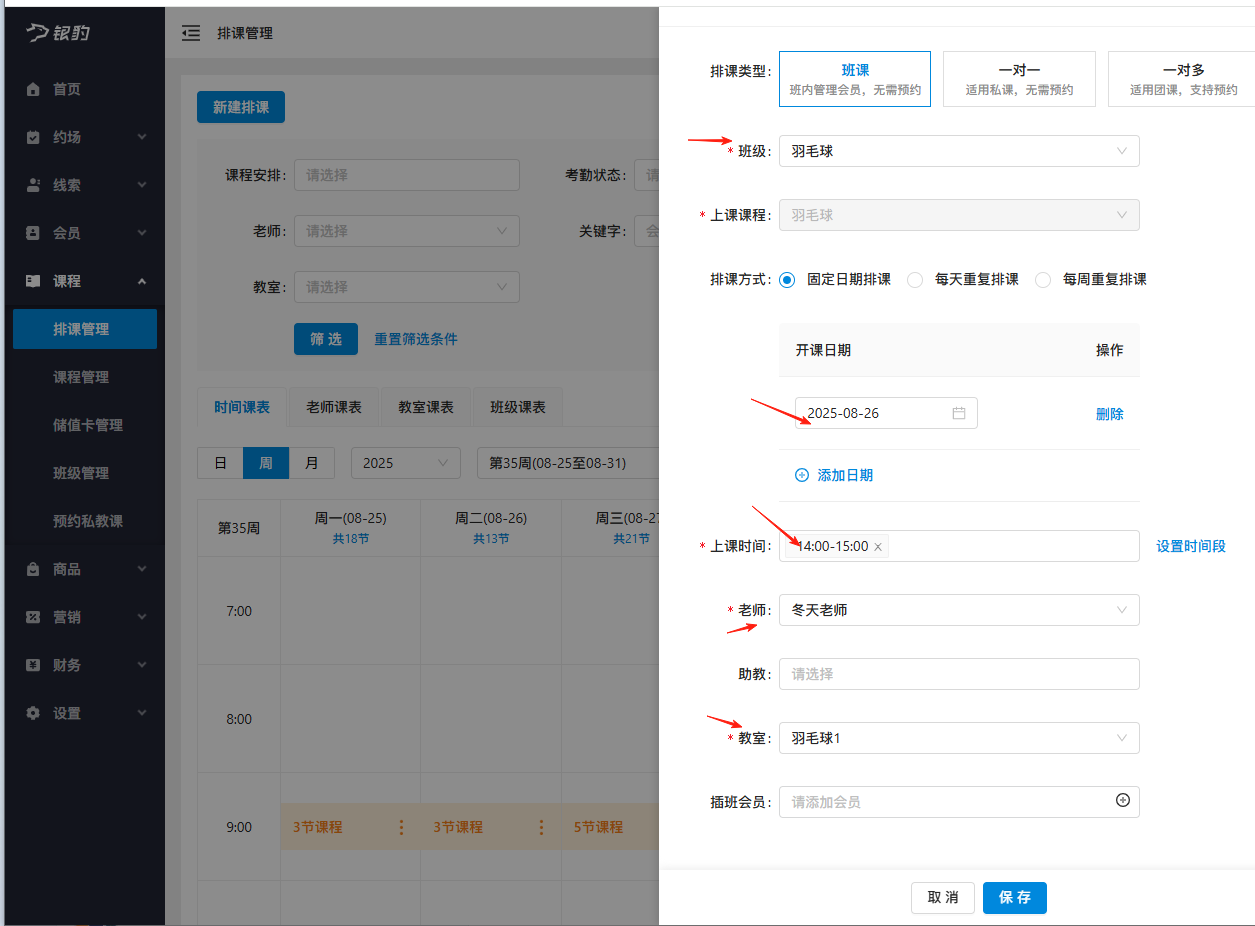Viewport: 1255px width, 926px height.
Task: Select the 每天重复排课 radio option
Action: tap(915, 279)
